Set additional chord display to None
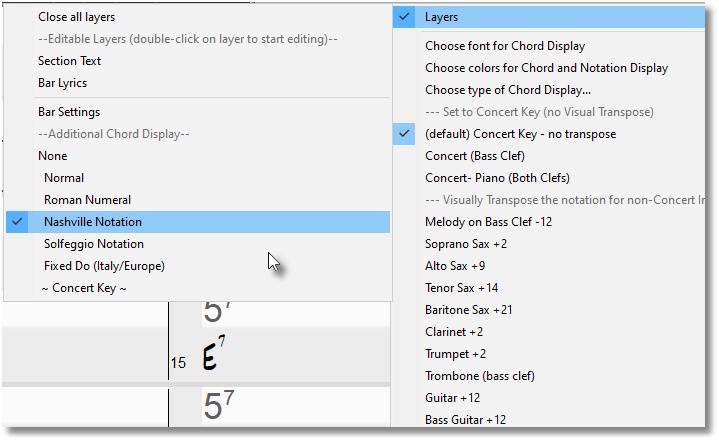 click(53, 156)
